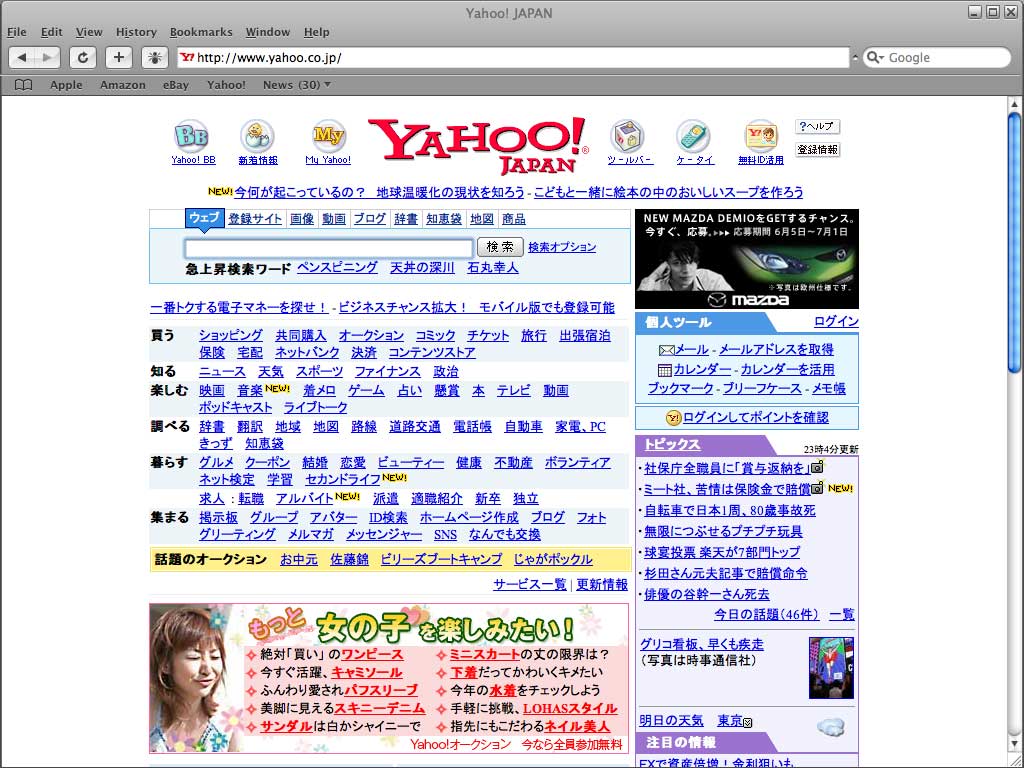Click the calendar grid icon

click(665, 370)
